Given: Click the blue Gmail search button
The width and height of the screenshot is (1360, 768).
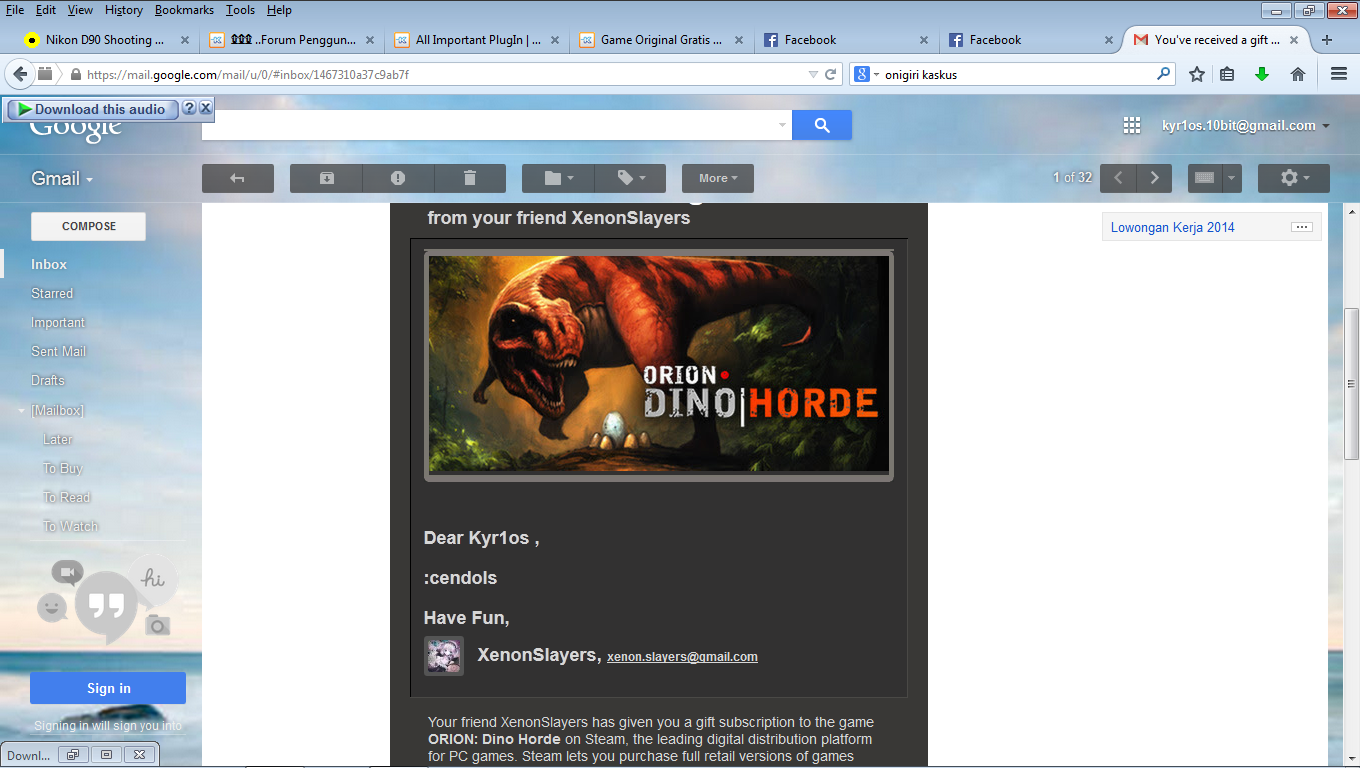Looking at the screenshot, I should (x=822, y=125).
